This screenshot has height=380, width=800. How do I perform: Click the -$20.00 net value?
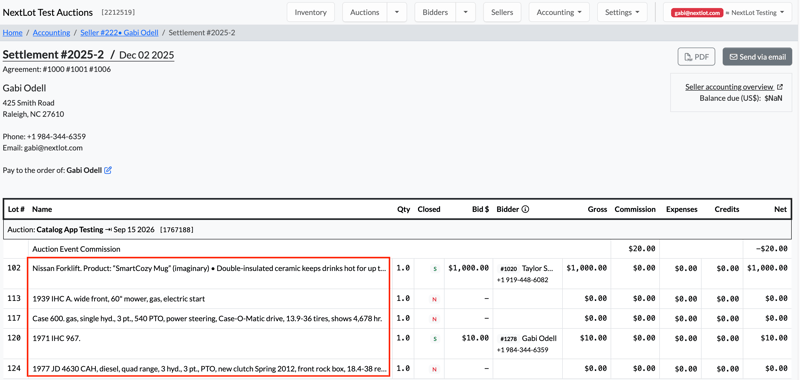pos(772,249)
